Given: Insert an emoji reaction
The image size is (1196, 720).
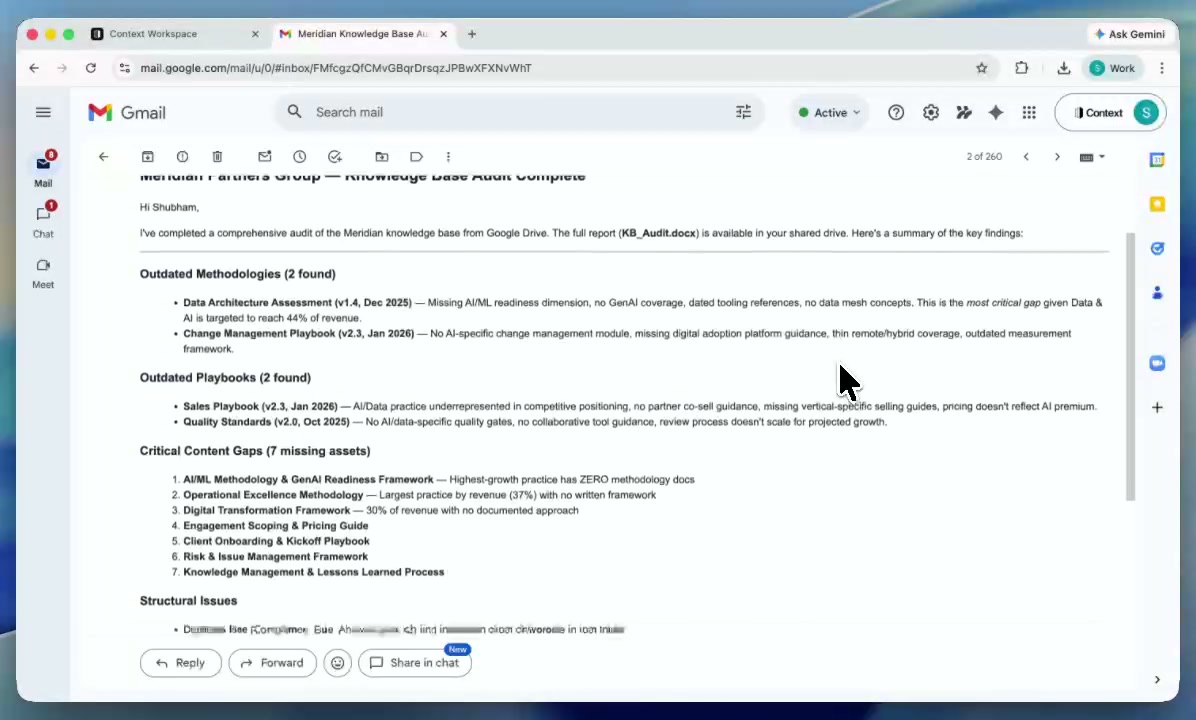Looking at the screenshot, I should click(337, 663).
